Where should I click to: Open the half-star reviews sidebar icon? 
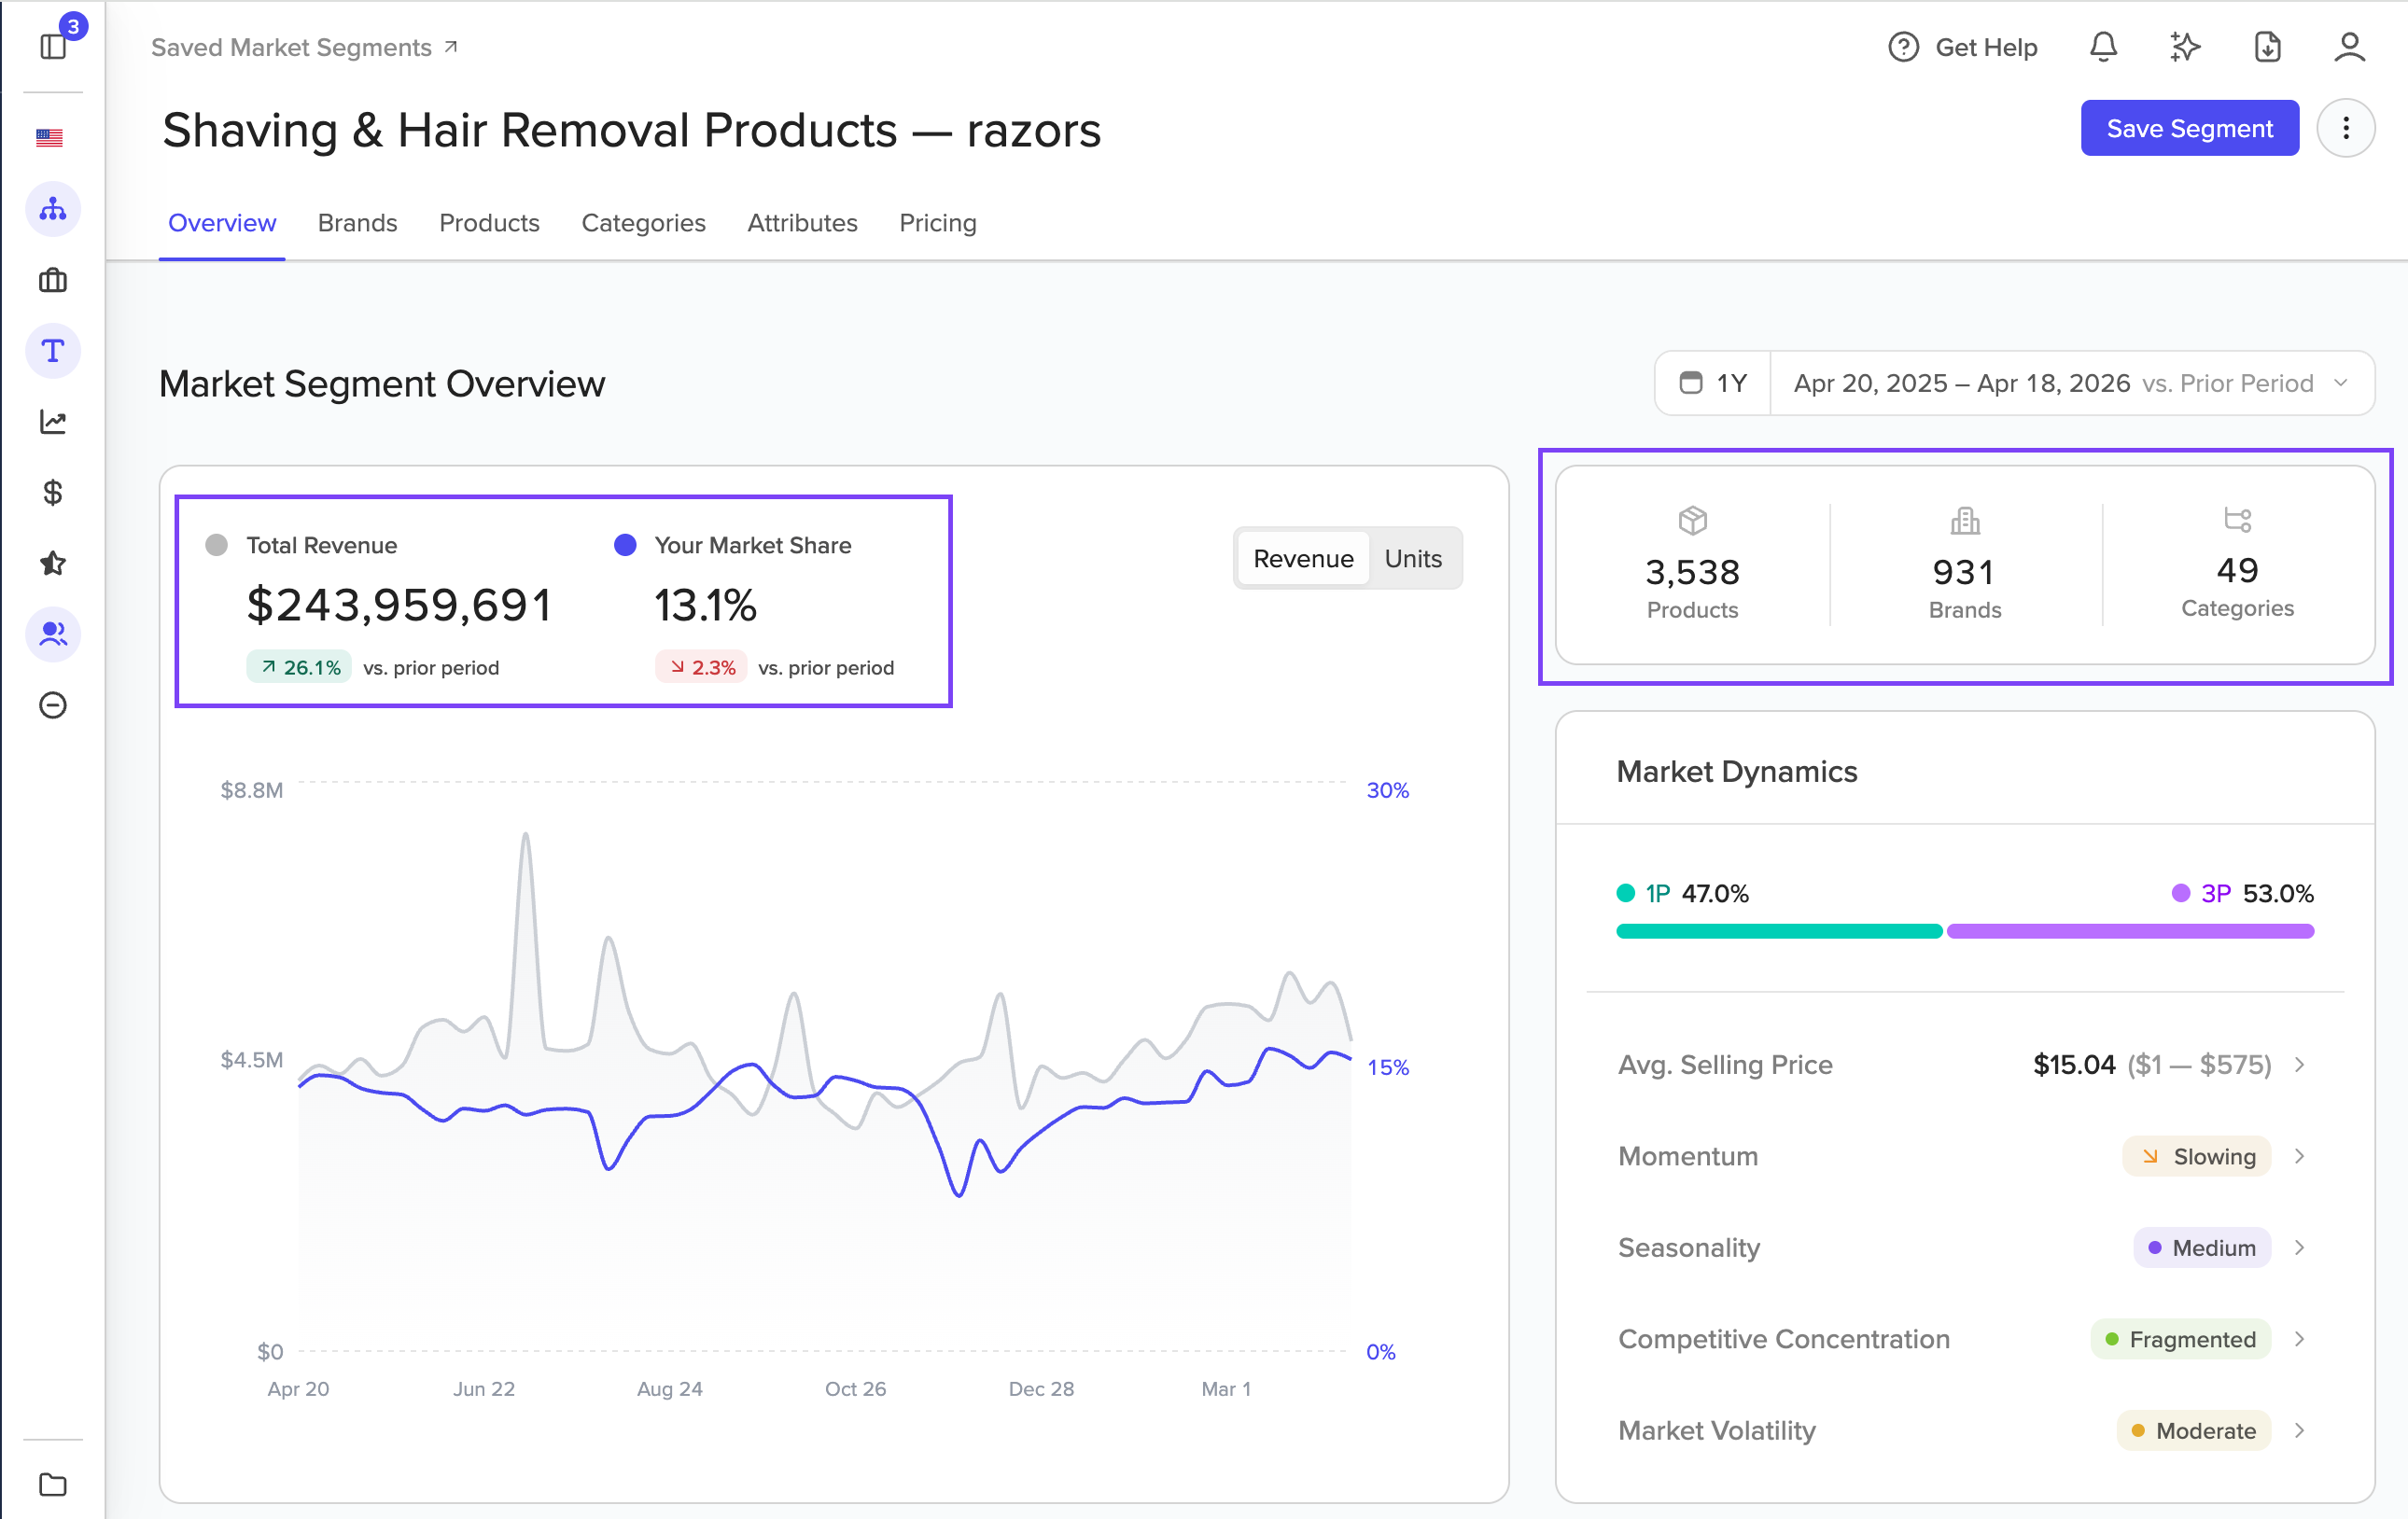(53, 564)
